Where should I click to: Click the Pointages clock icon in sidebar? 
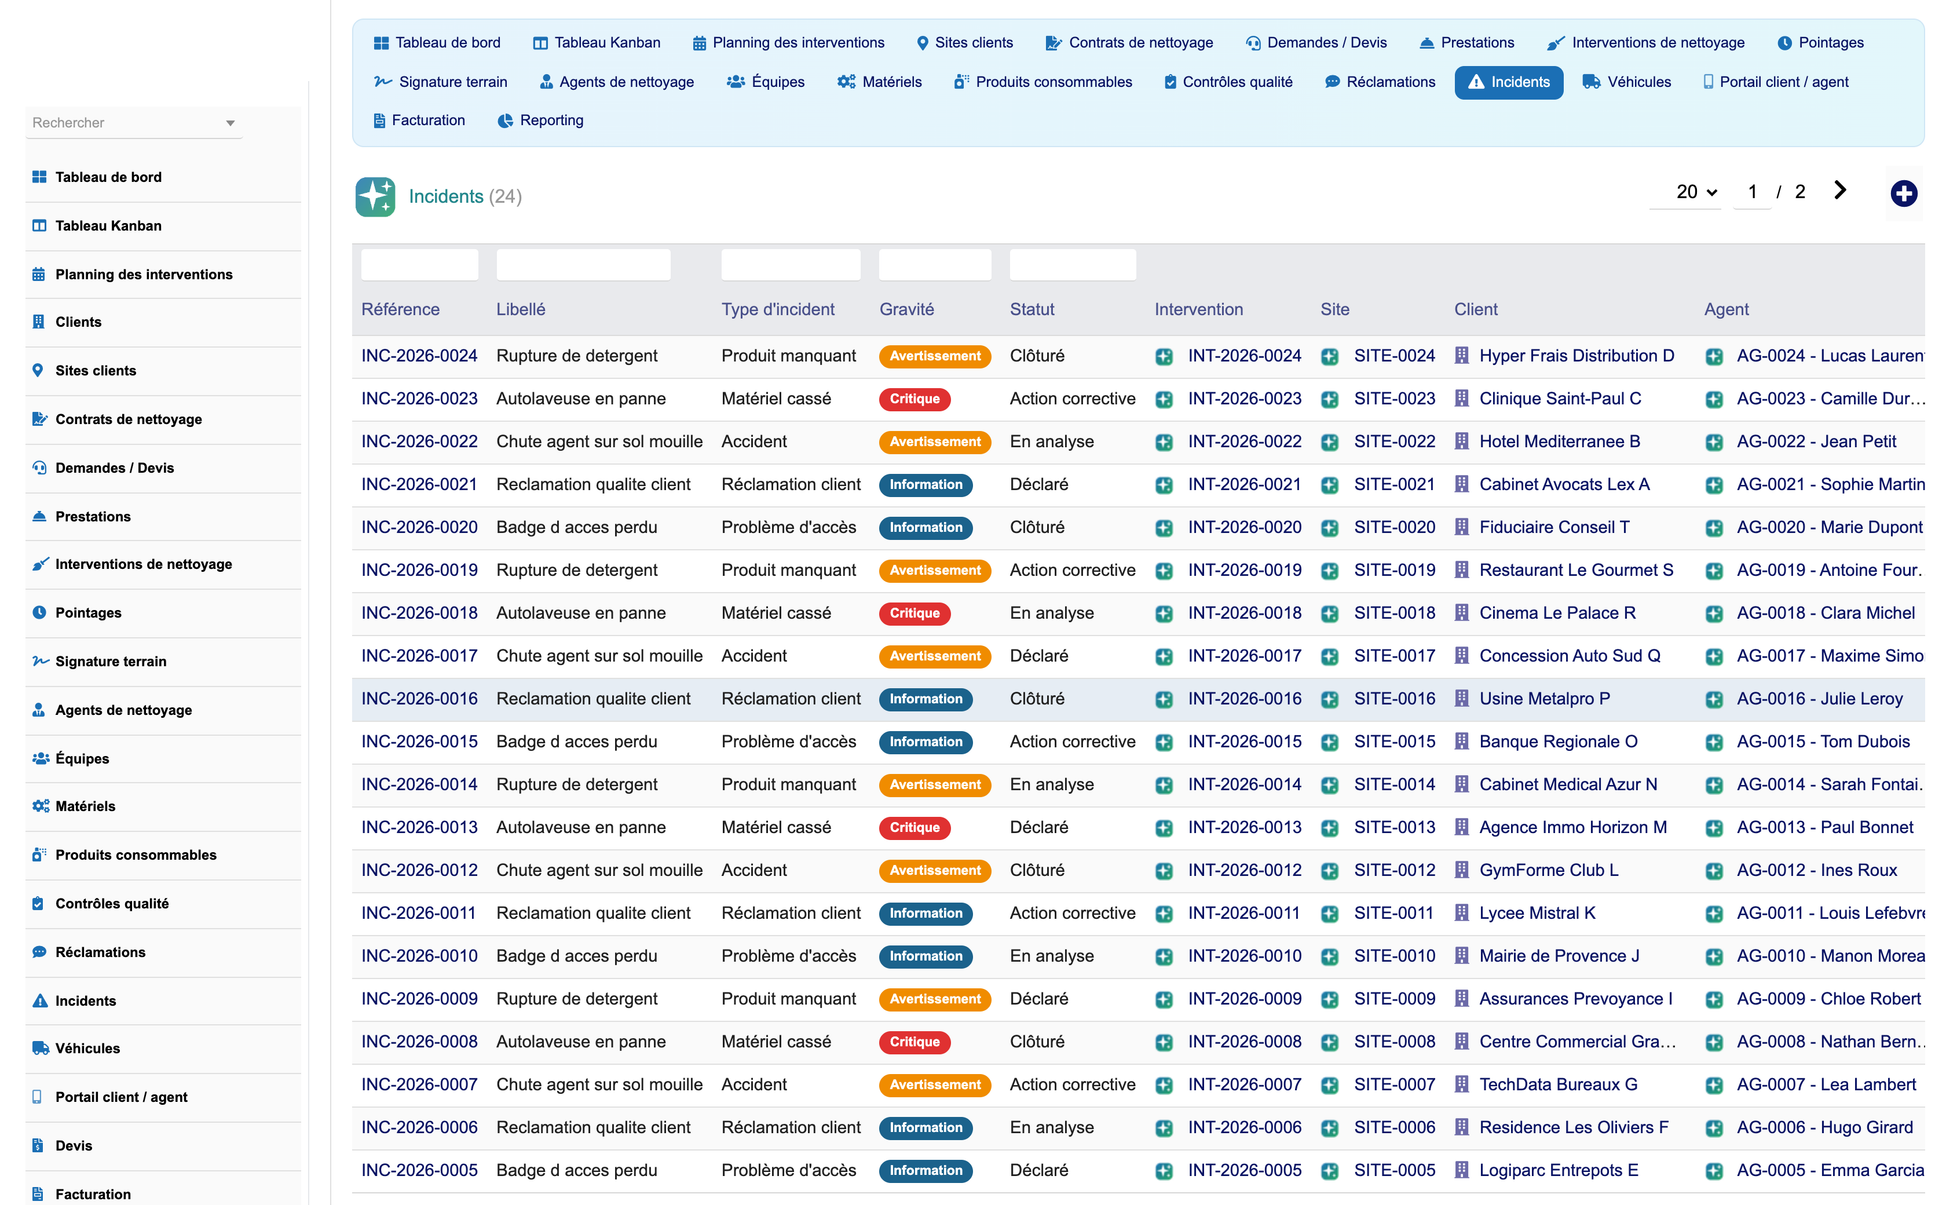coord(39,612)
